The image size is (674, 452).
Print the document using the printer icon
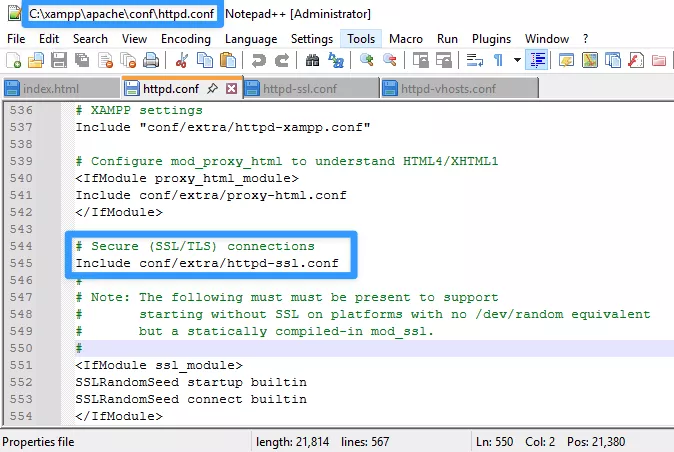pos(151,60)
